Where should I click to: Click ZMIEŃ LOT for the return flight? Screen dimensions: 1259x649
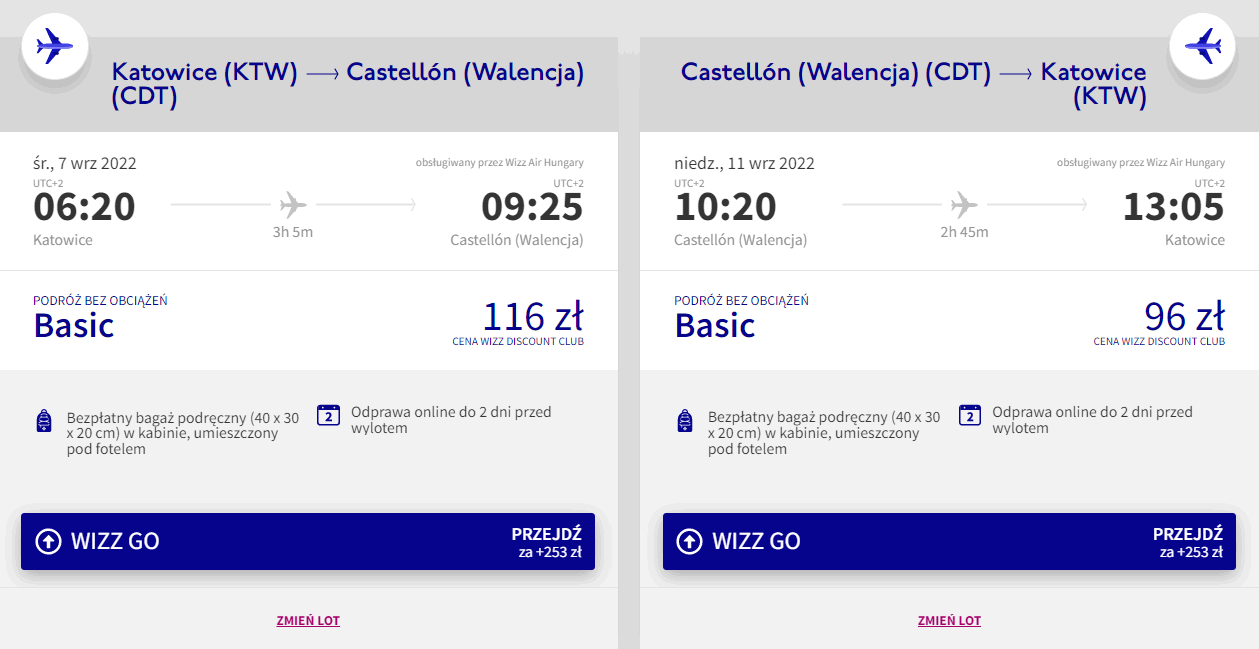point(949,621)
